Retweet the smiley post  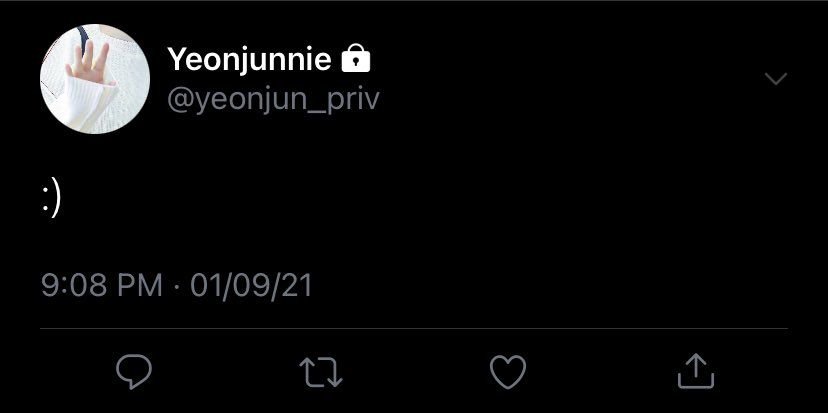pos(321,372)
